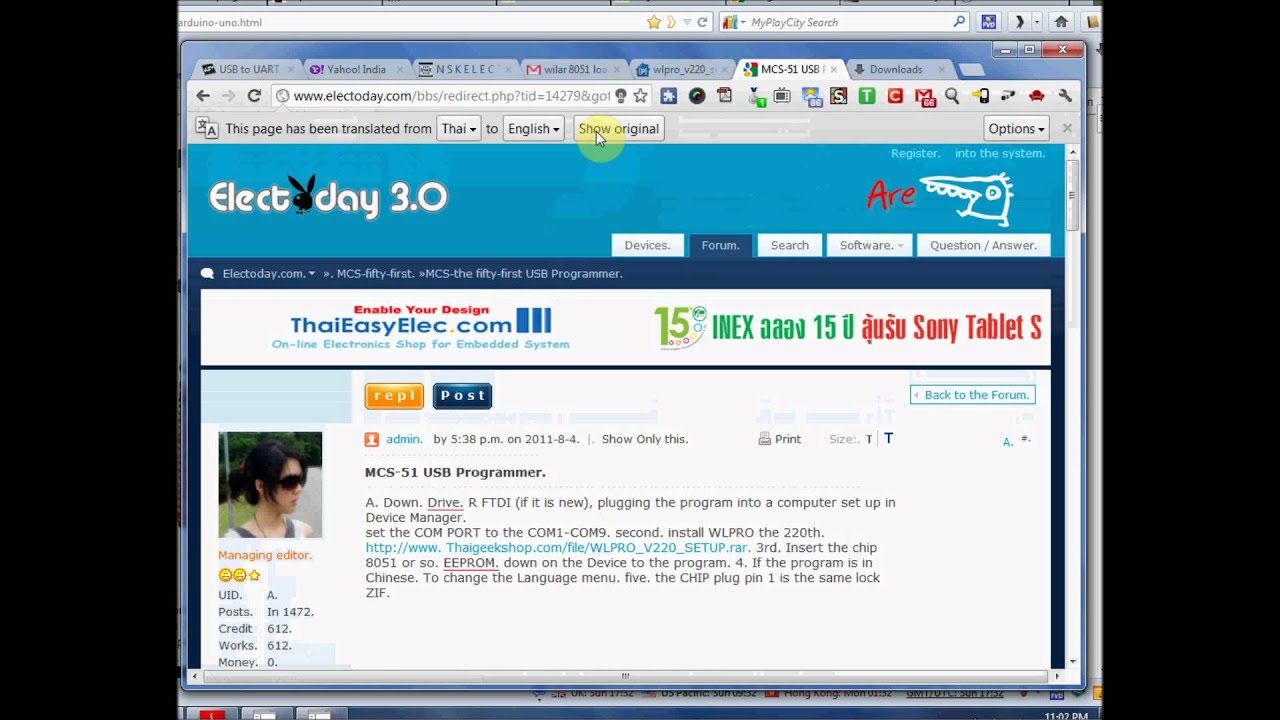The image size is (1280, 720).
Task: Open the INEX Sony Tablet banner
Action: click(848, 327)
